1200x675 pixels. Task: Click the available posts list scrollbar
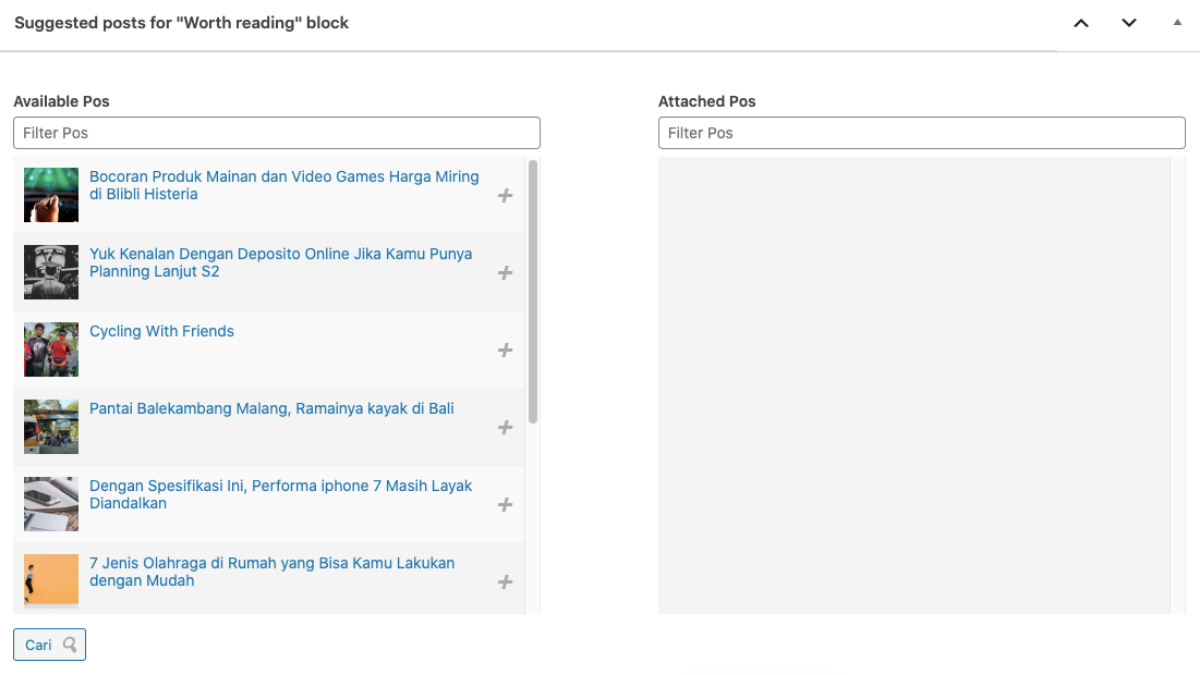coord(533,290)
